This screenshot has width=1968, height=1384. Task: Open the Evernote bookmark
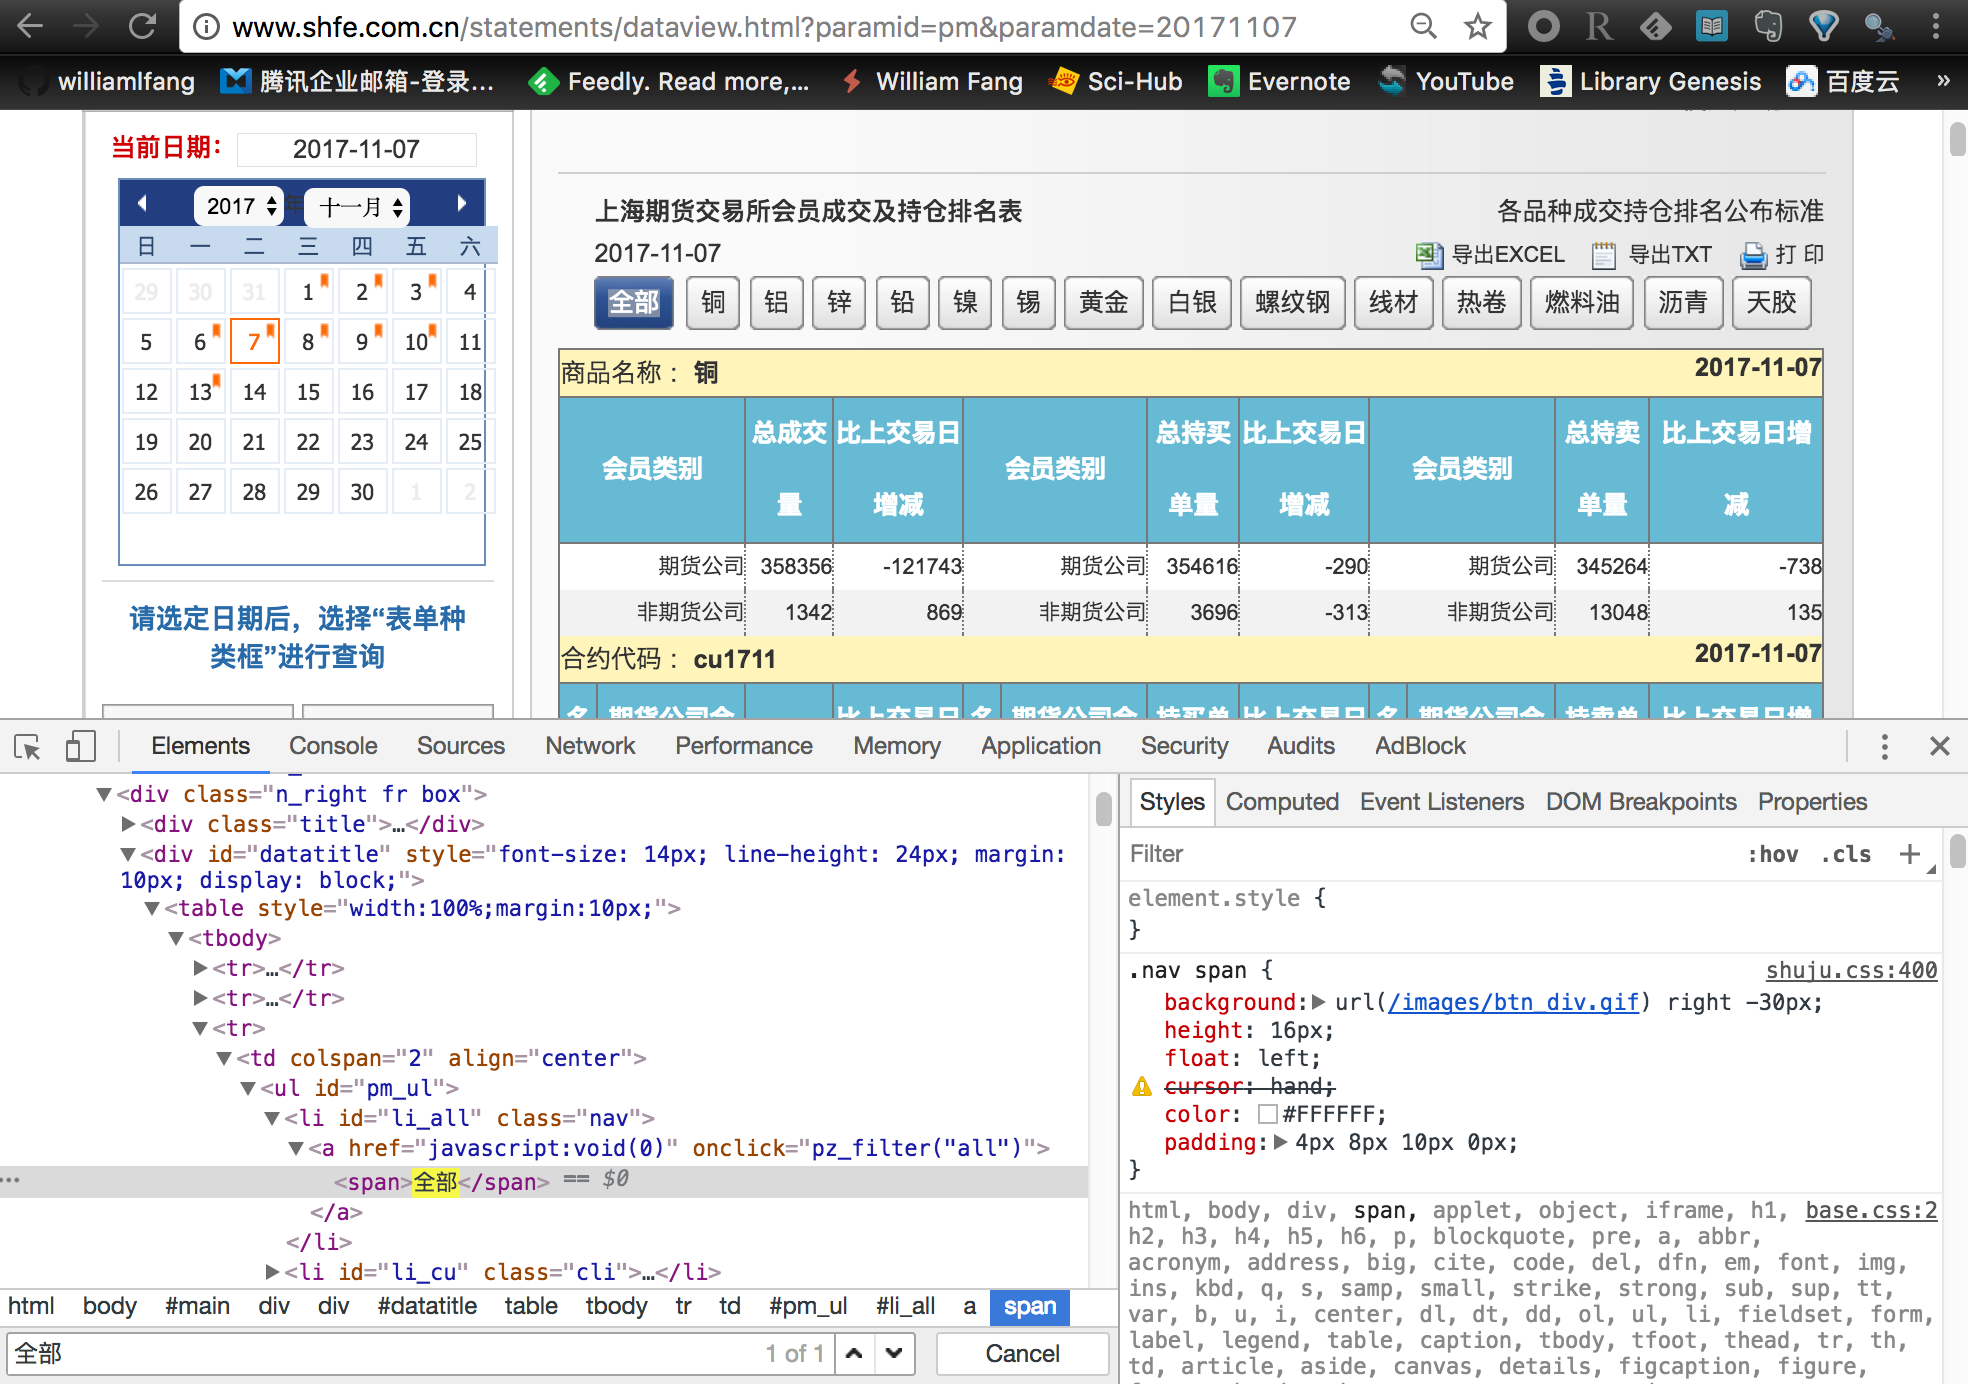click(1279, 81)
